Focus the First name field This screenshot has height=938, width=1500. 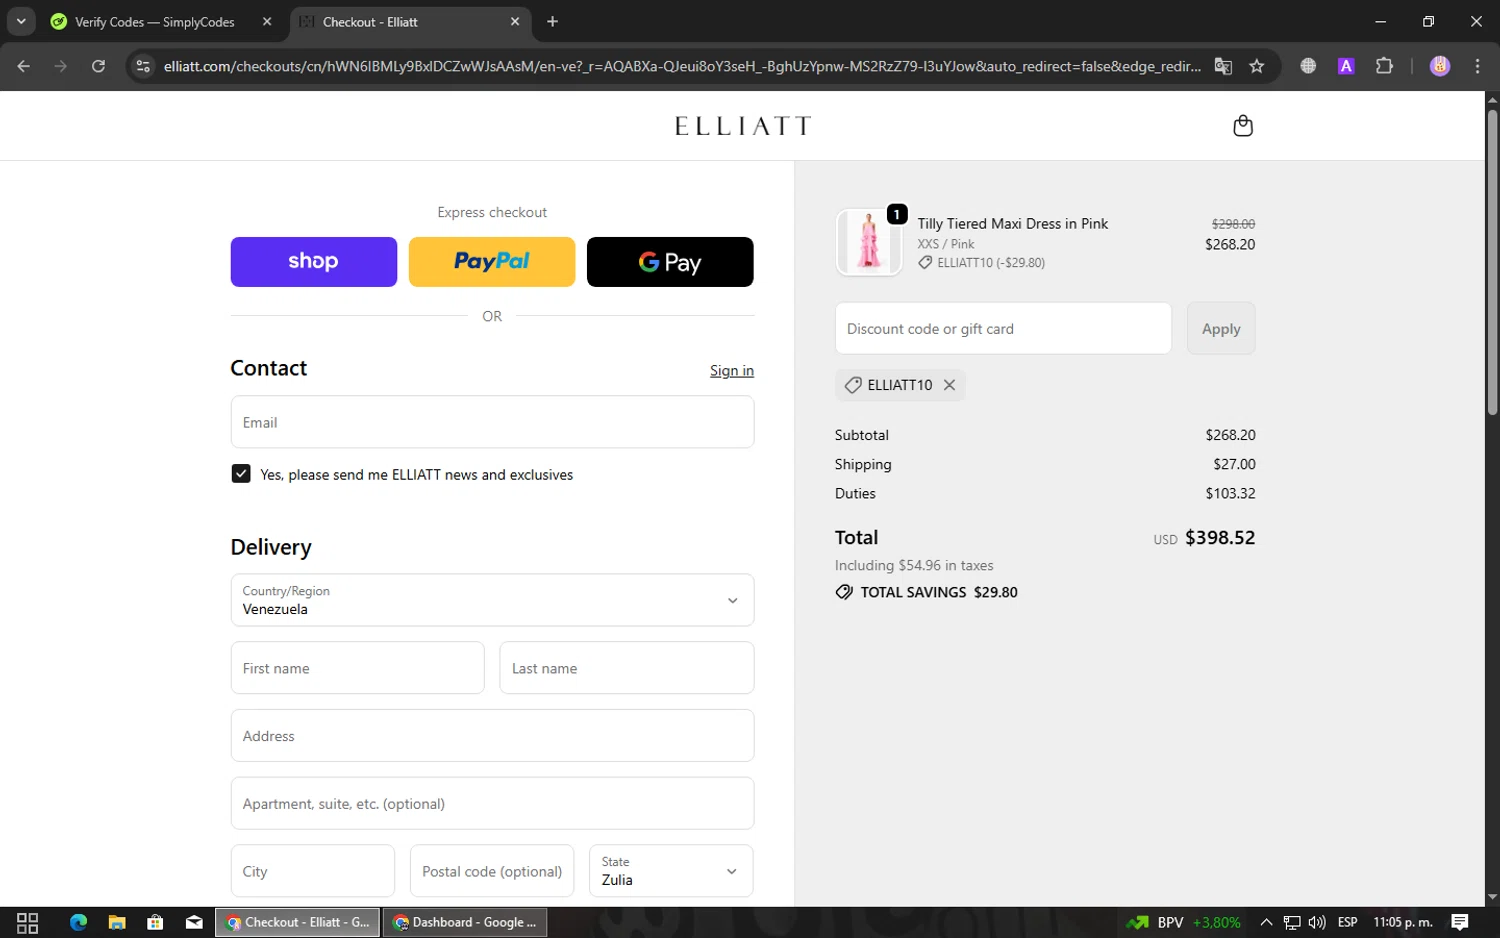tap(357, 668)
